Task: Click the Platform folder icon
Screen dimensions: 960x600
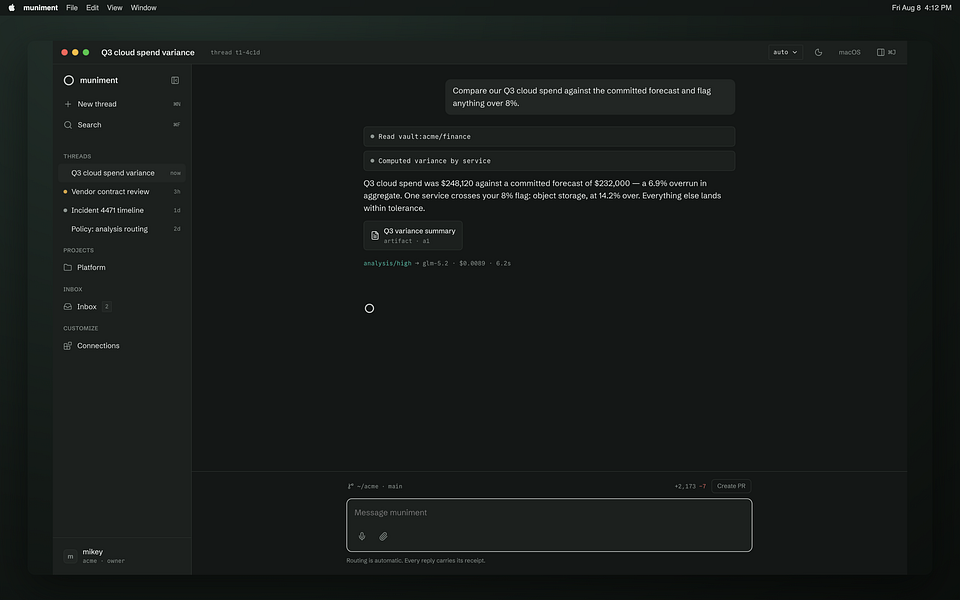Action: [68, 268]
